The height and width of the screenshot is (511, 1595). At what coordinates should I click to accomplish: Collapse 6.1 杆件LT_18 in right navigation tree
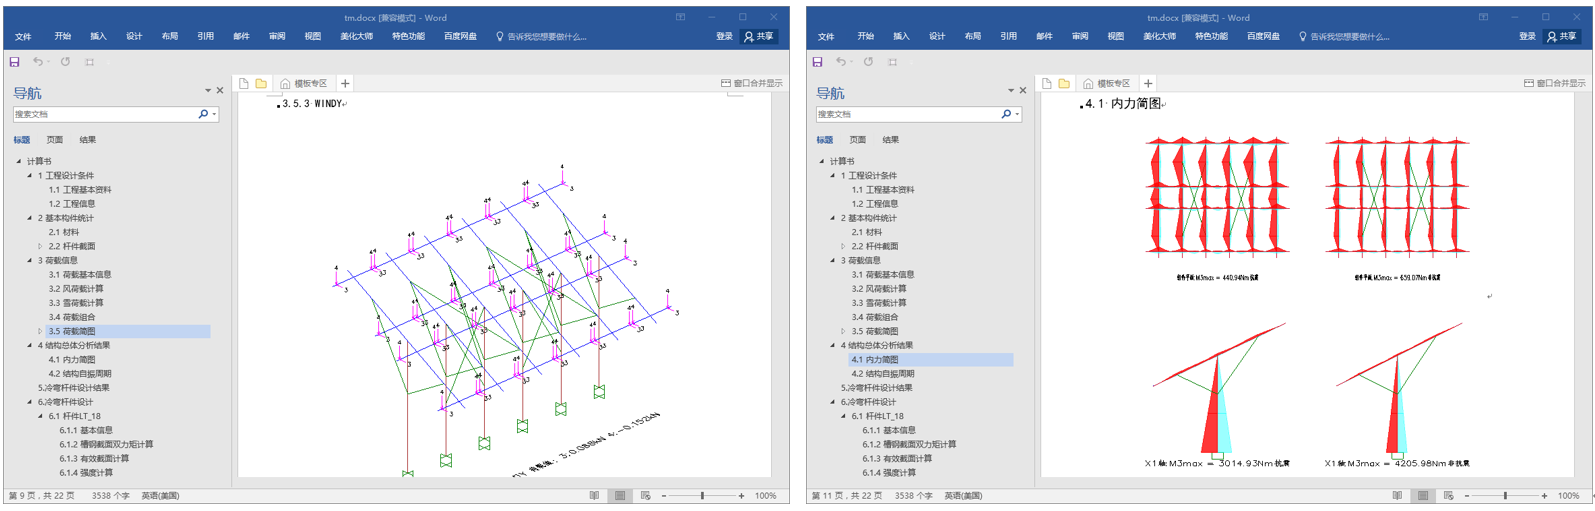(843, 416)
